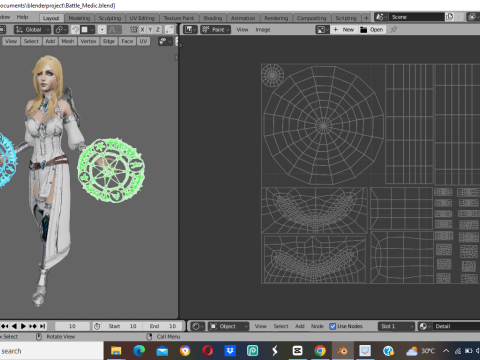The width and height of the screenshot is (480, 360).
Task: Toggle the pin image icon
Action: [394, 30]
